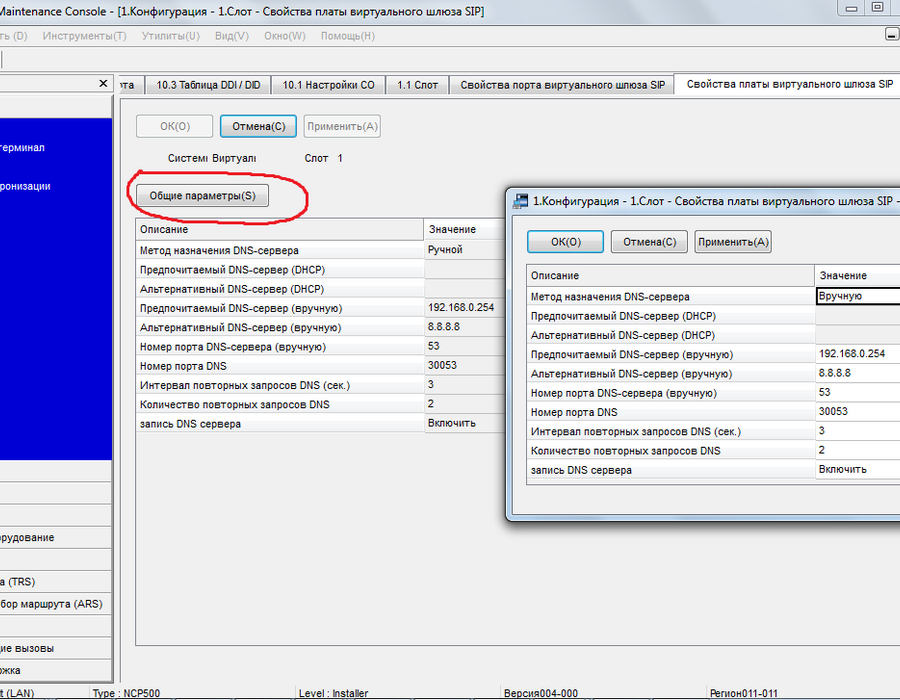This screenshot has width=900, height=700.
Task: Click the dialog's Значение column header
Action: pos(858,275)
